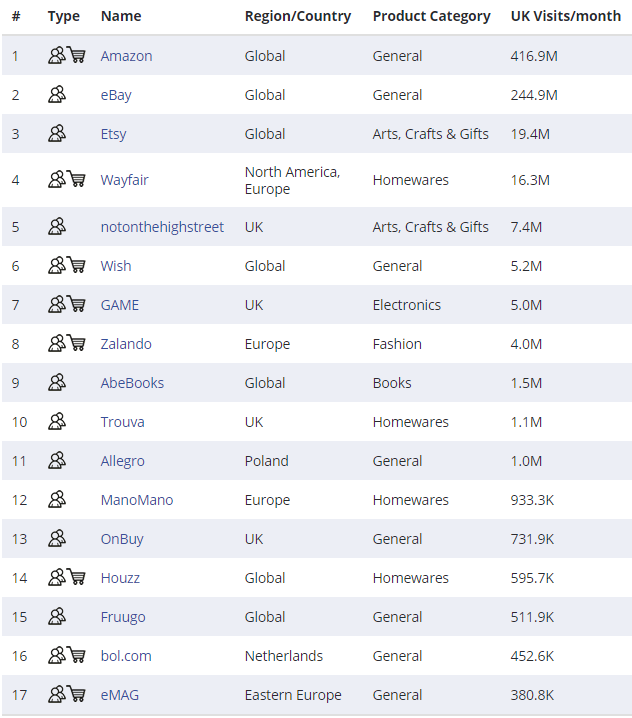The width and height of the screenshot is (632, 718).
Task: Follow the ManoMano link
Action: coord(136,500)
